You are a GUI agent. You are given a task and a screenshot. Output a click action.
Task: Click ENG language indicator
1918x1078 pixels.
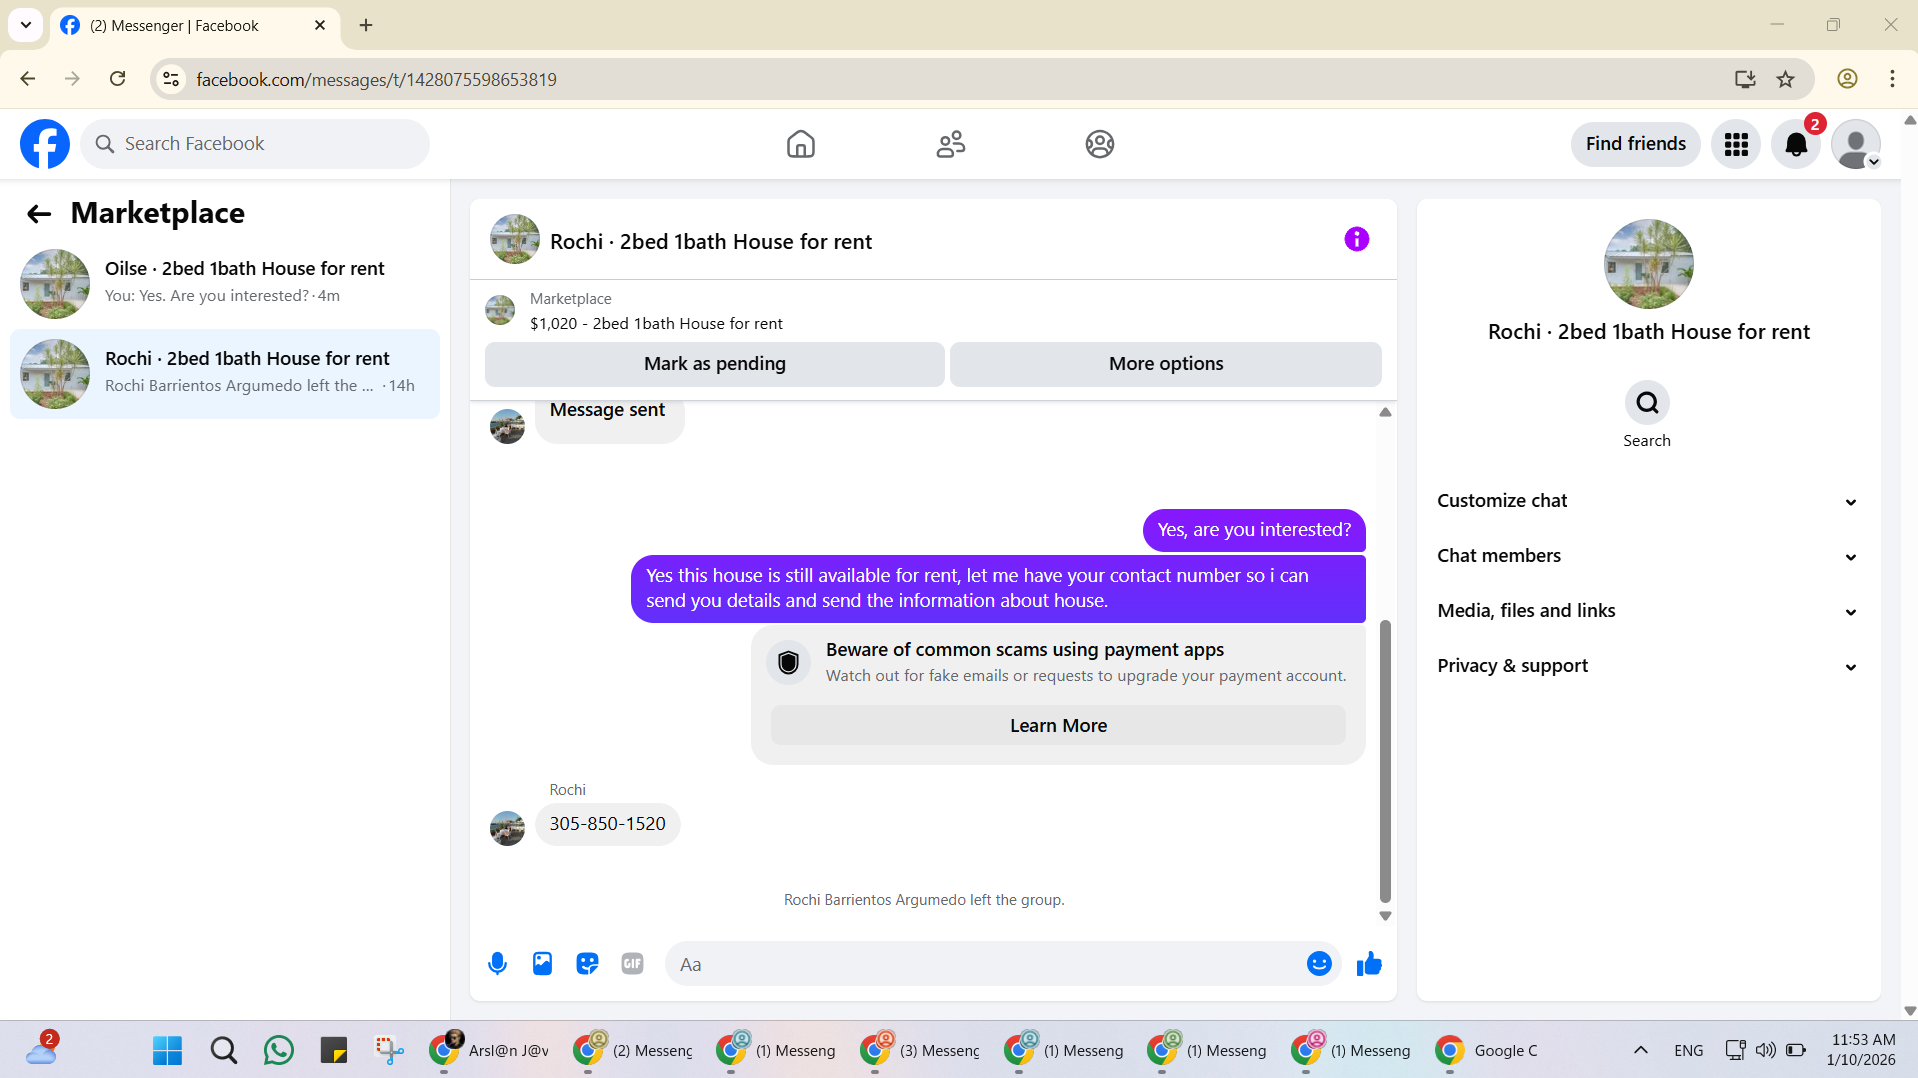(1689, 1050)
